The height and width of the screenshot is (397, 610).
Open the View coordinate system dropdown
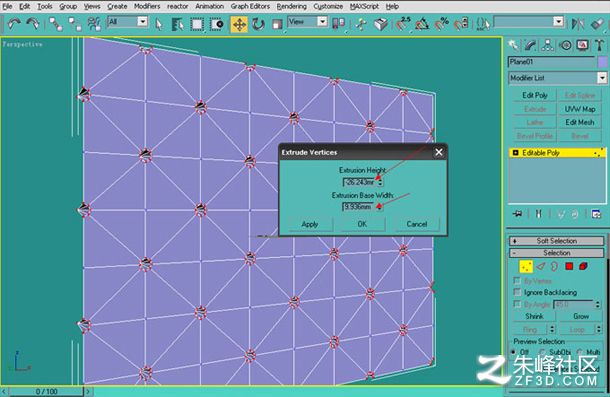pos(307,22)
